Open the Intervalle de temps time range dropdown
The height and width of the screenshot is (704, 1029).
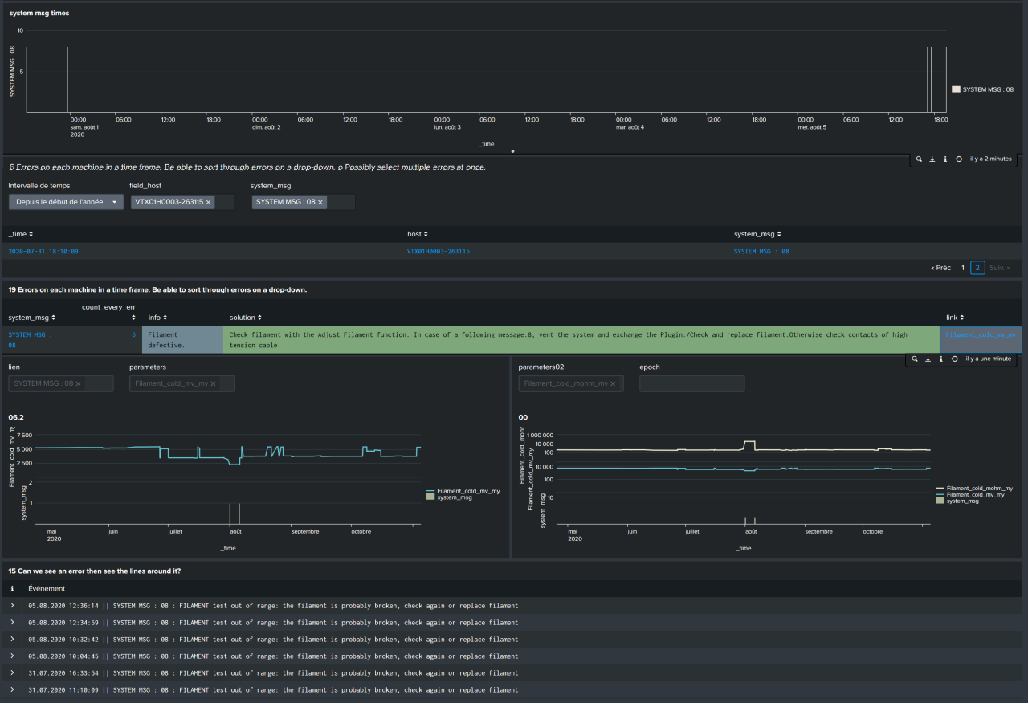[64, 202]
